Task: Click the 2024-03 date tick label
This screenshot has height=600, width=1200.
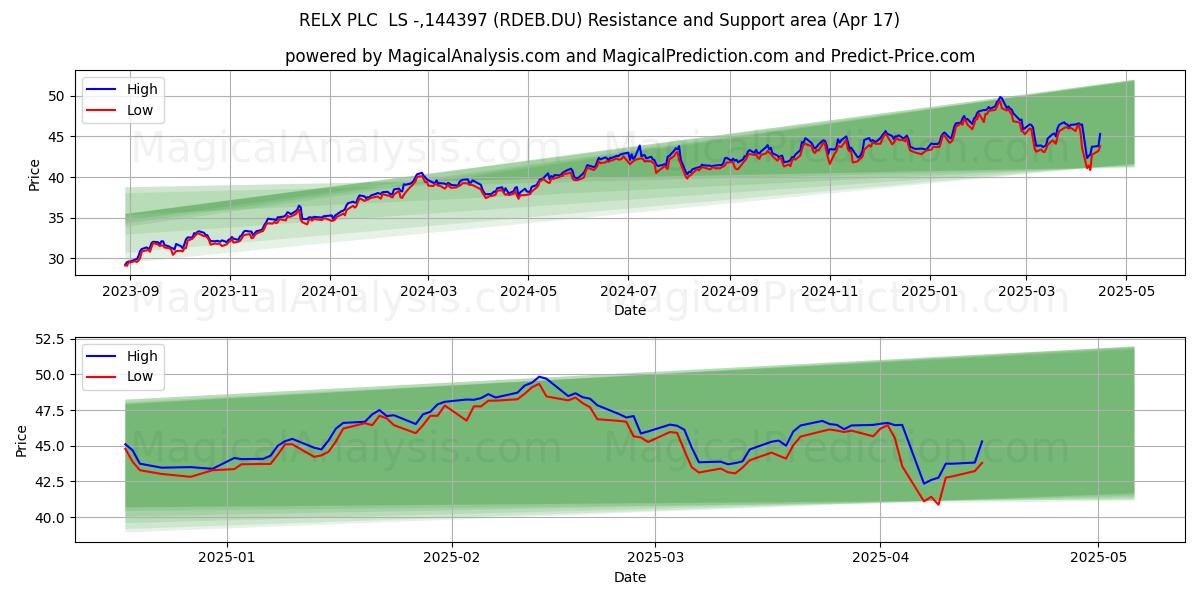Action: [428, 291]
